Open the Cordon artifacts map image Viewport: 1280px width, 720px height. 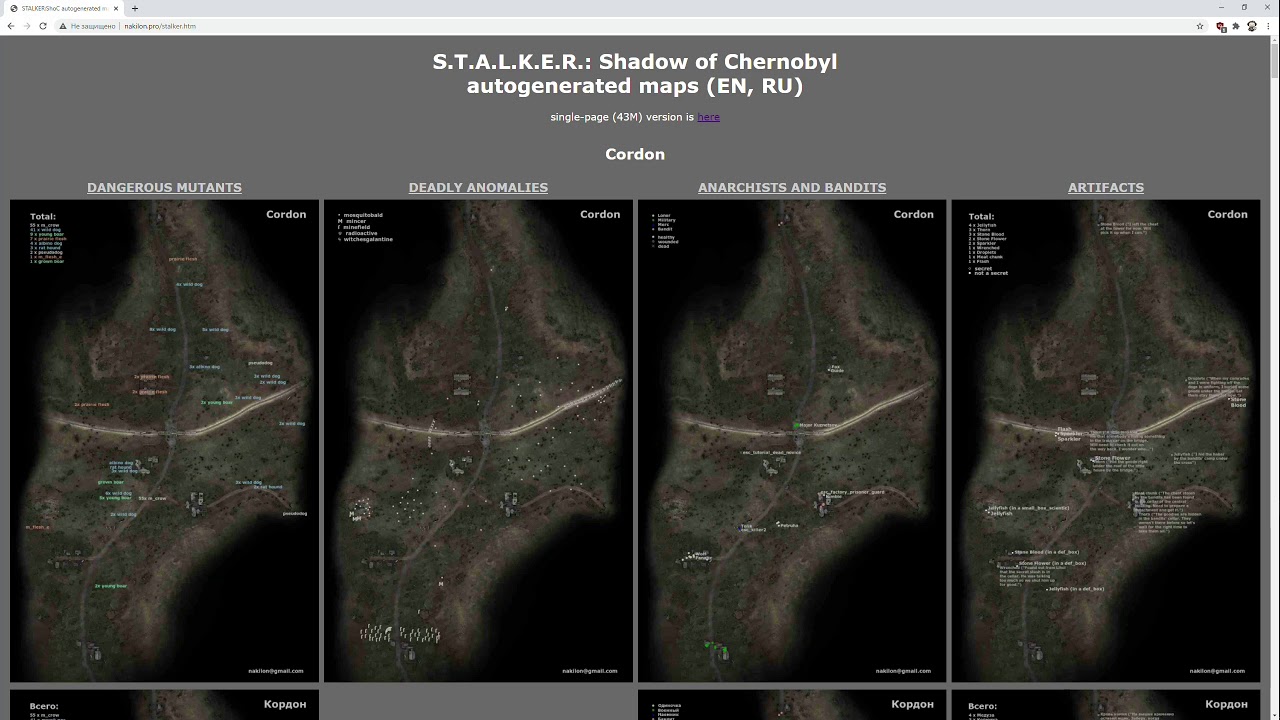[x=1106, y=441]
